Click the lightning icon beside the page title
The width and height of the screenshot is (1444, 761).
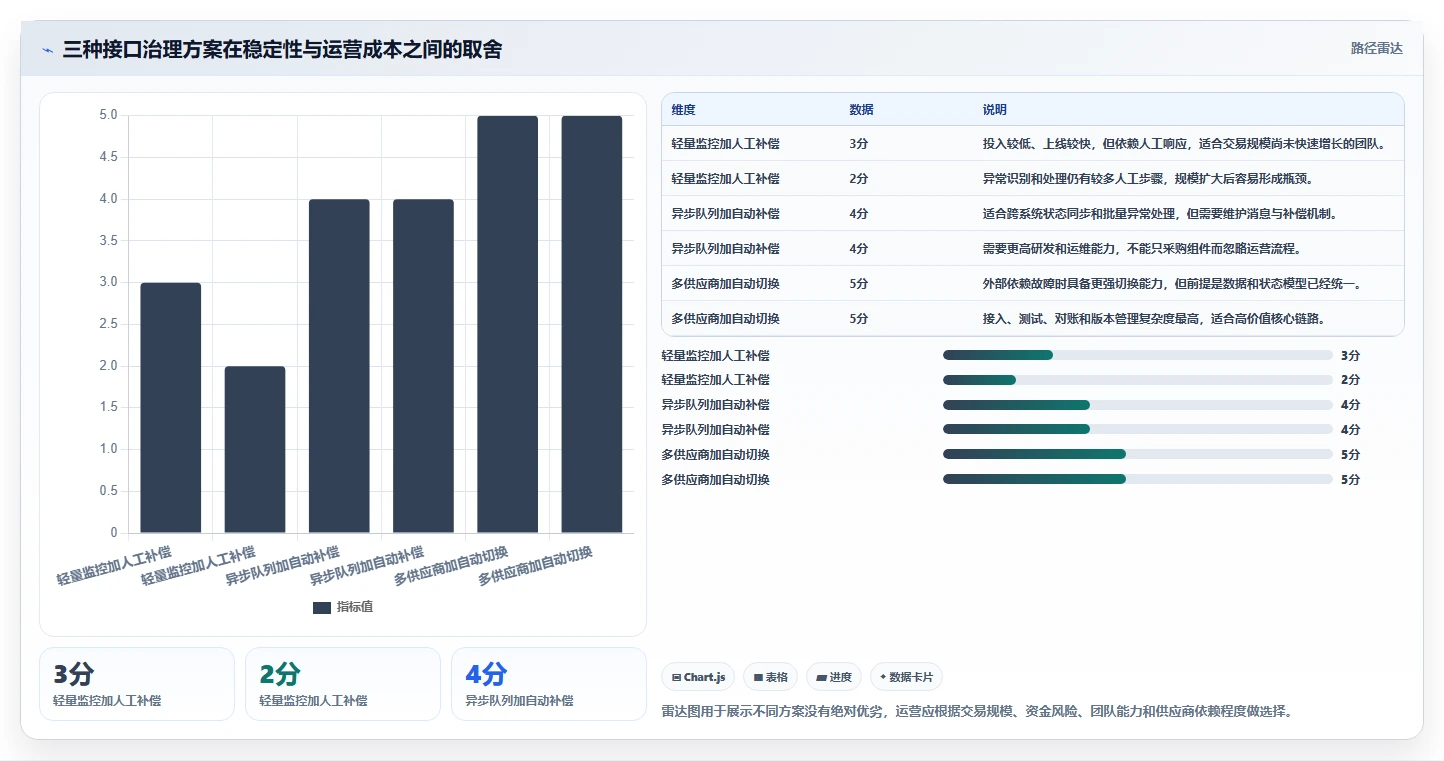[47, 50]
